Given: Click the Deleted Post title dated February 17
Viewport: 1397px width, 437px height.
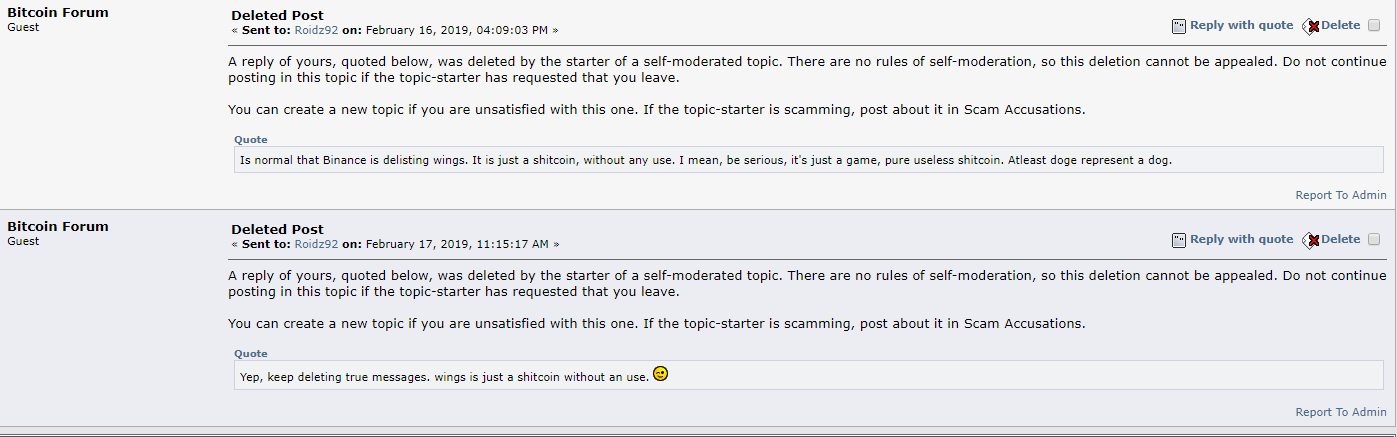Looking at the screenshot, I should 277,229.
